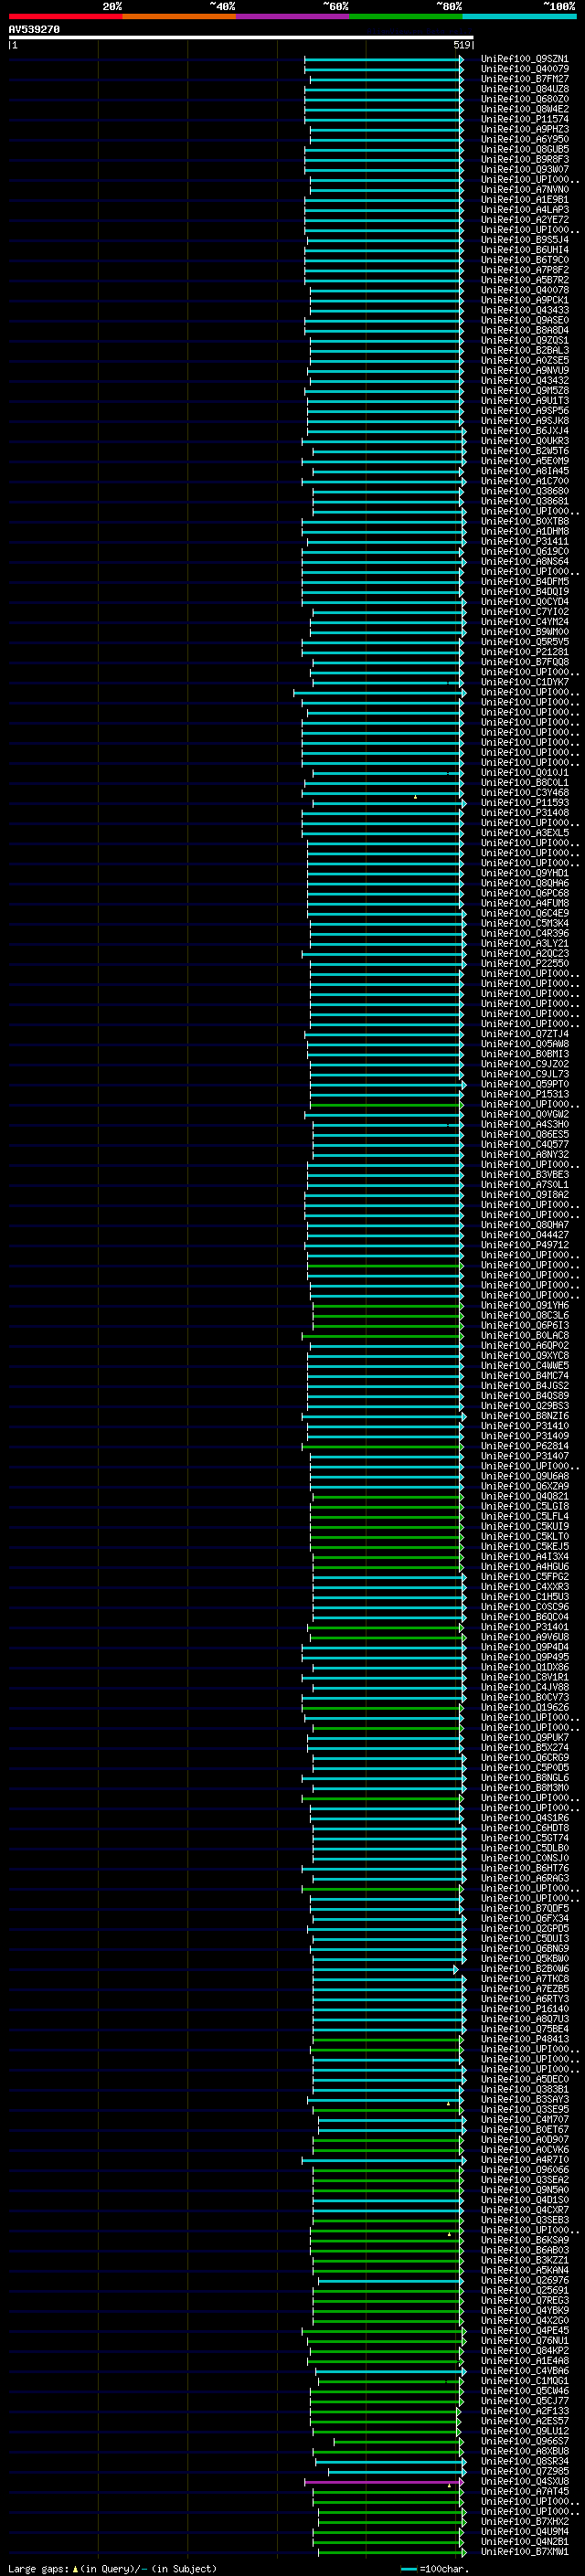This screenshot has height=2576, width=585.
Task: Select hit label UniRef100_C5LGI8
Action: (525, 1506)
